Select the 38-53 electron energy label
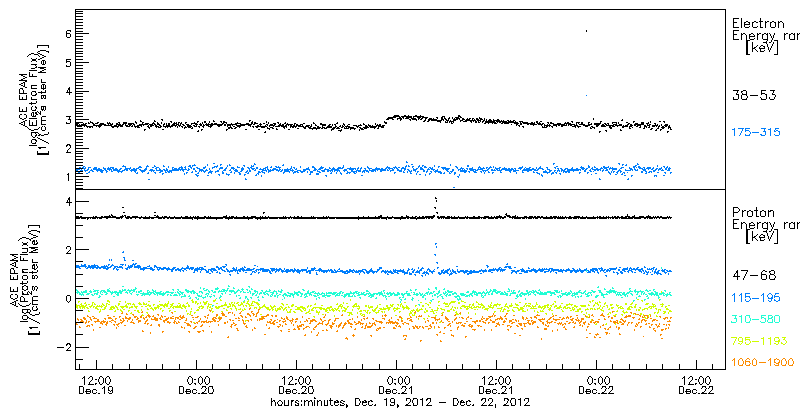 pyautogui.click(x=754, y=95)
